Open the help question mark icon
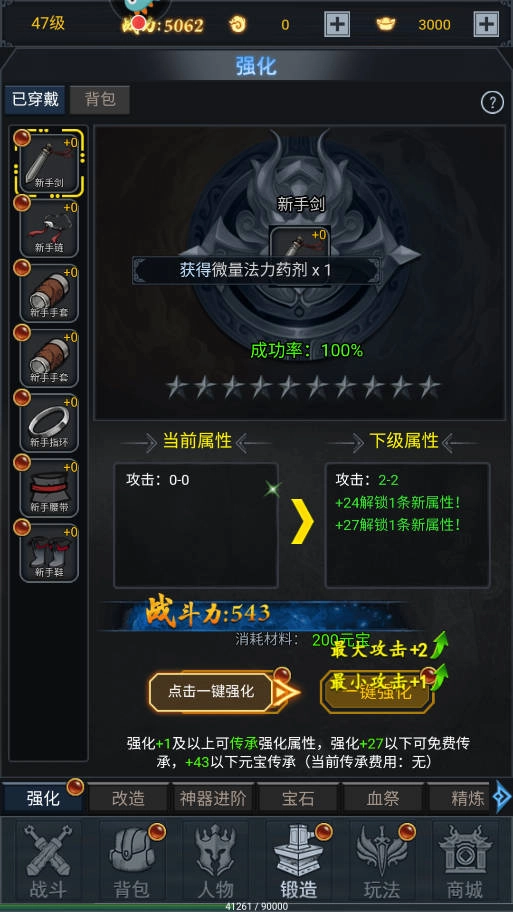The height and width of the screenshot is (912, 513). point(492,103)
